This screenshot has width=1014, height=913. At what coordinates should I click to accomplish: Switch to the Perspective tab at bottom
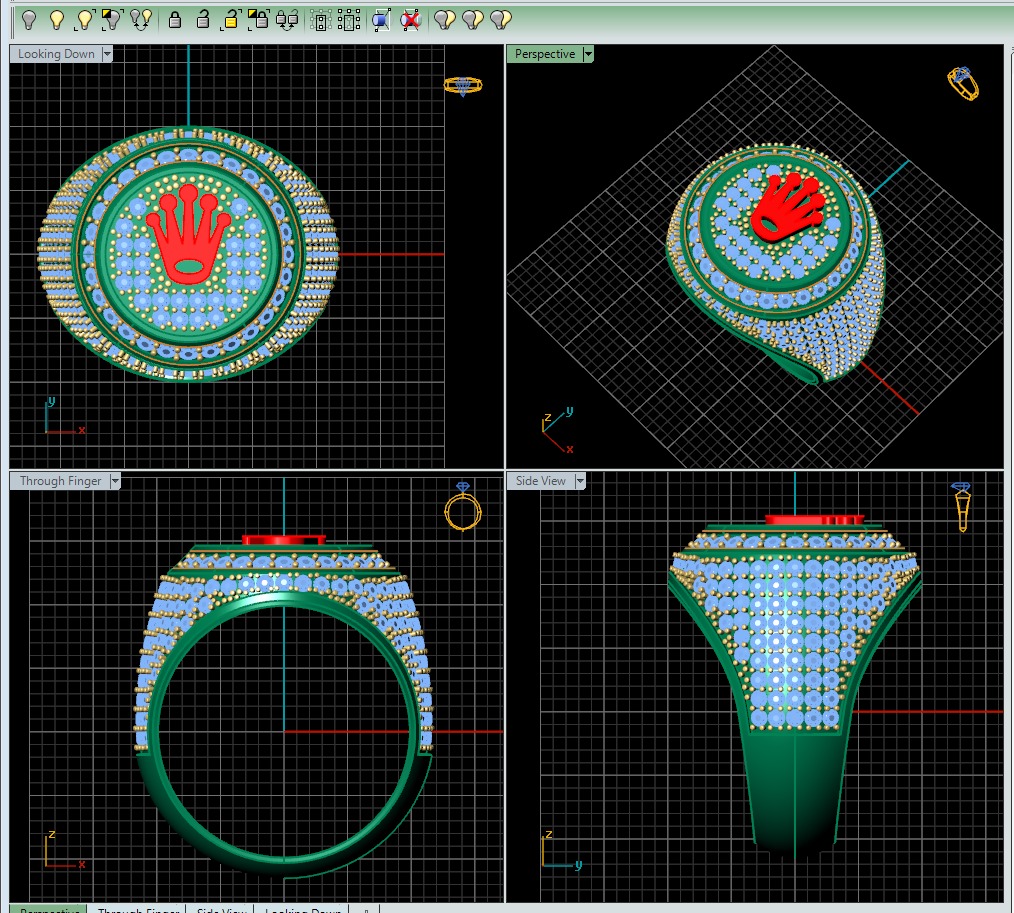(49, 908)
